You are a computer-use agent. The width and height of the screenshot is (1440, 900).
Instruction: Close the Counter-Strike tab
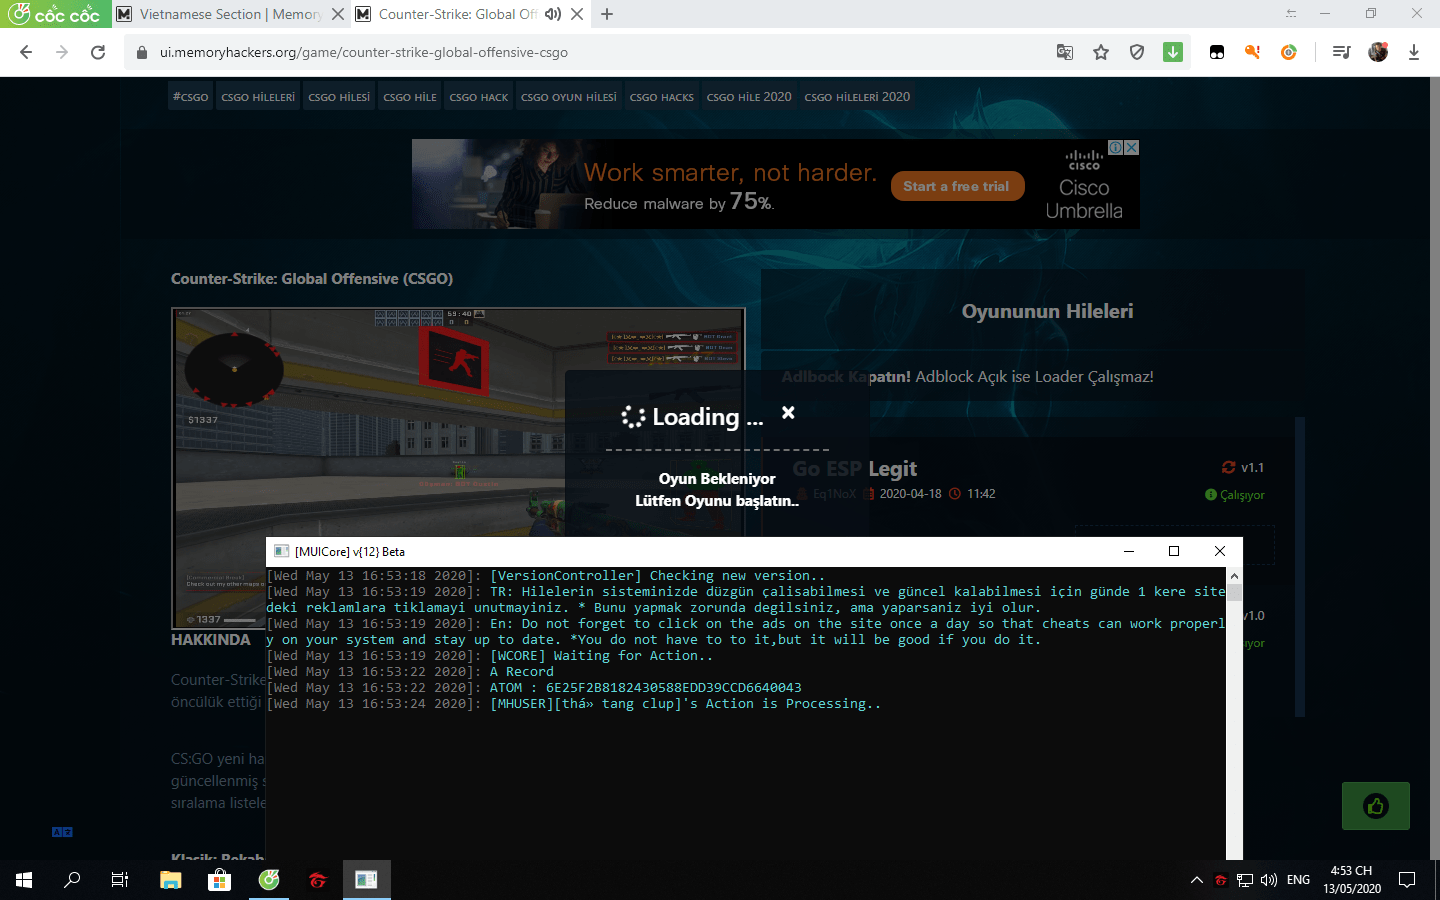[577, 14]
